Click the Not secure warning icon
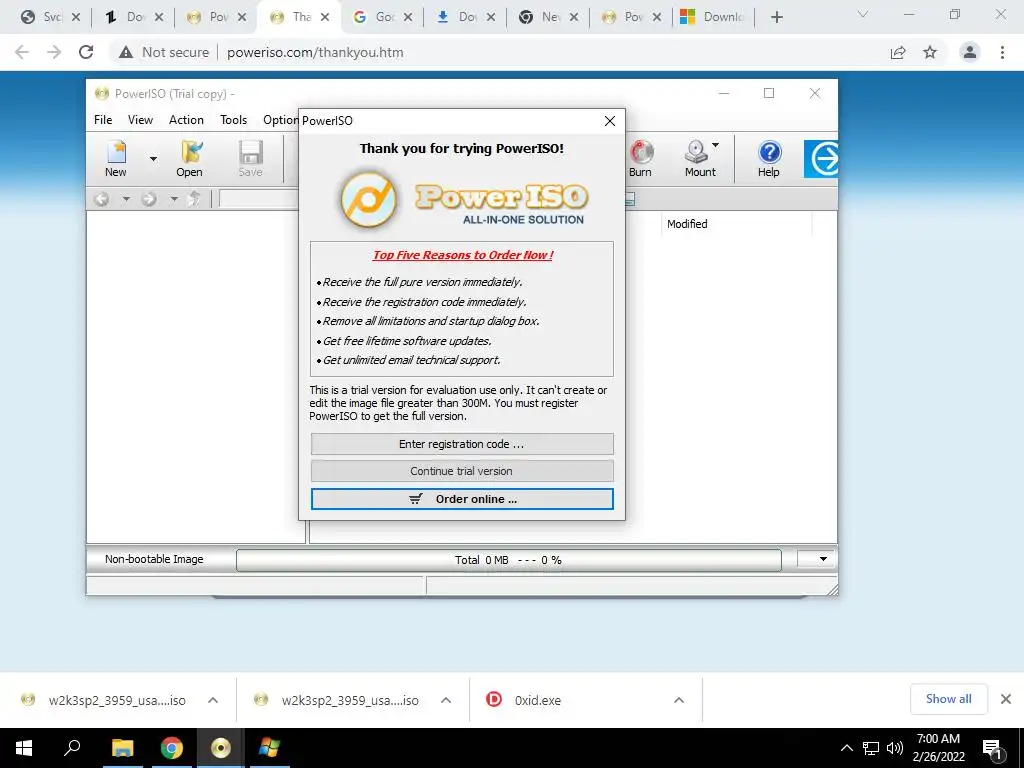This screenshot has width=1024, height=768. coord(126,52)
